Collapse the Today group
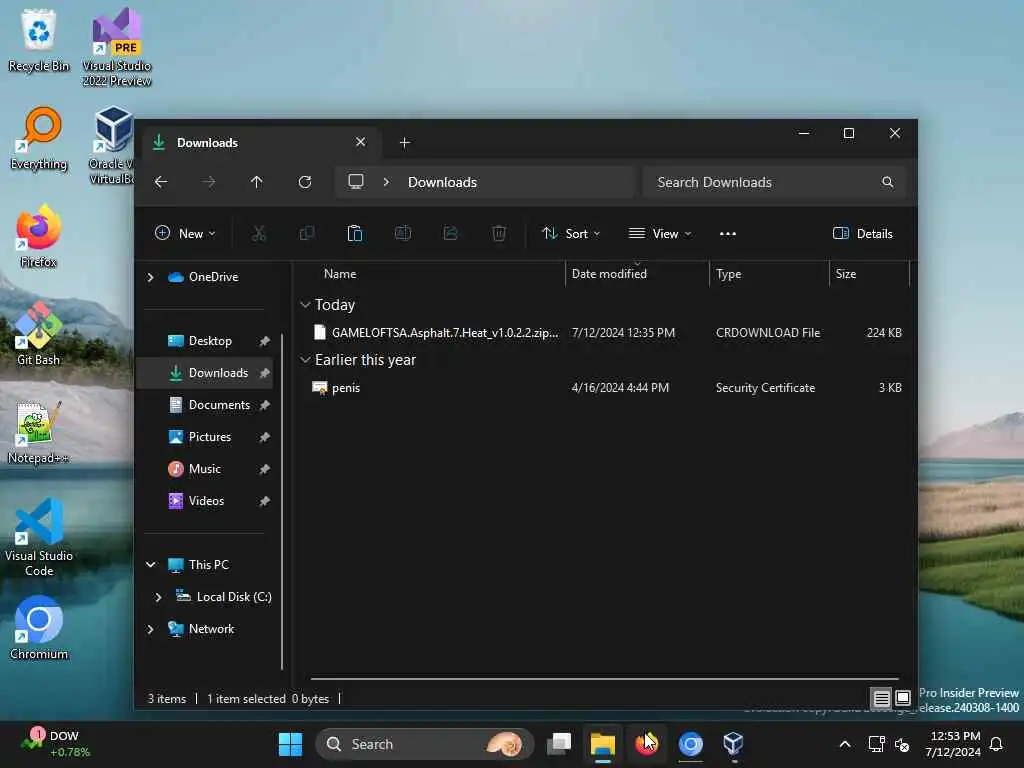Viewport: 1024px width, 768px height. [x=305, y=305]
